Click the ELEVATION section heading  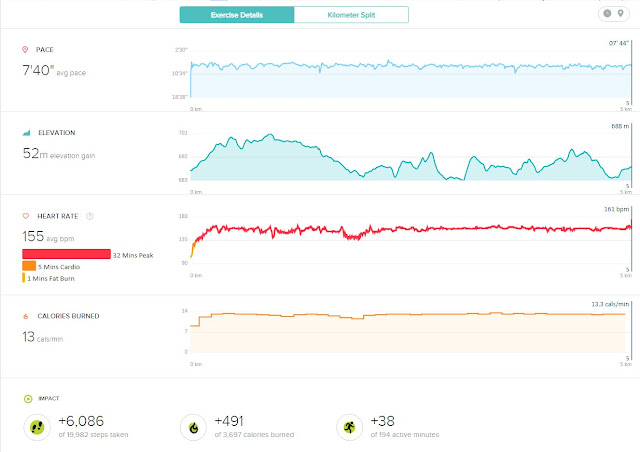(x=57, y=133)
